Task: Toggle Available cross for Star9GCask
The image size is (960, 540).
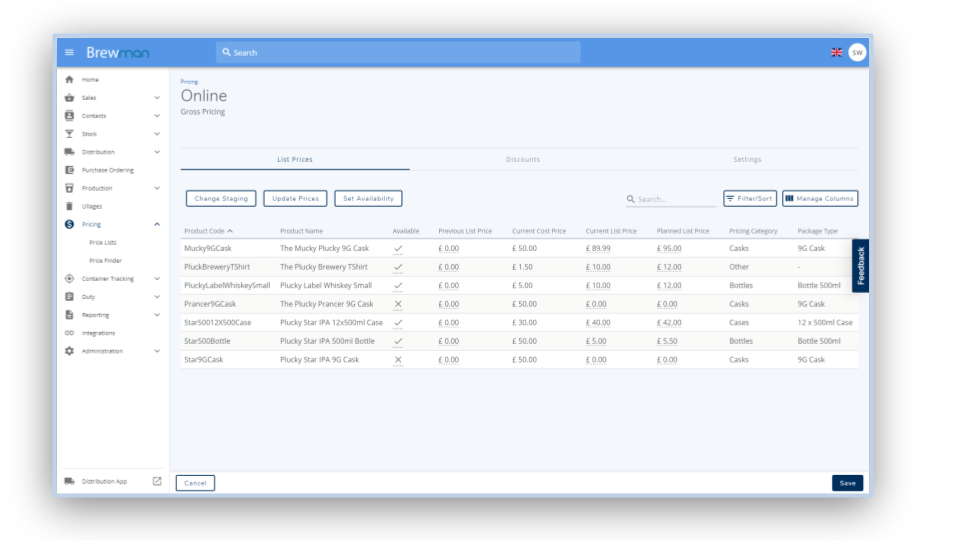Action: (x=398, y=360)
